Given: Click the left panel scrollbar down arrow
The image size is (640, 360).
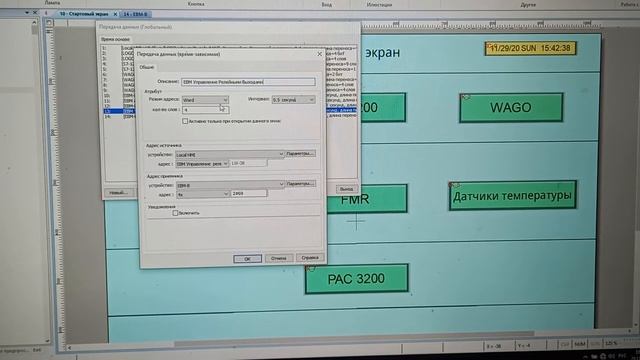Looking at the screenshot, I should pyautogui.click(x=47, y=340).
